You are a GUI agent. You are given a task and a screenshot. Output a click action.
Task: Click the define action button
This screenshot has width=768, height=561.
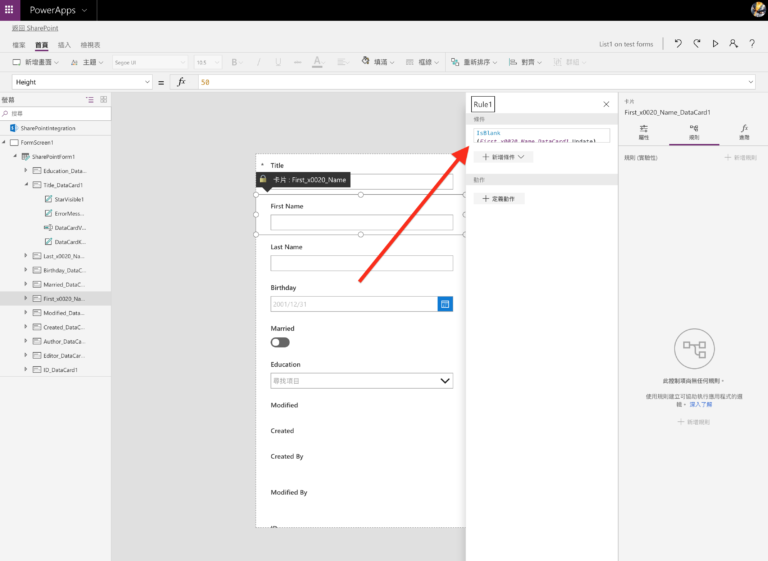[499, 198]
